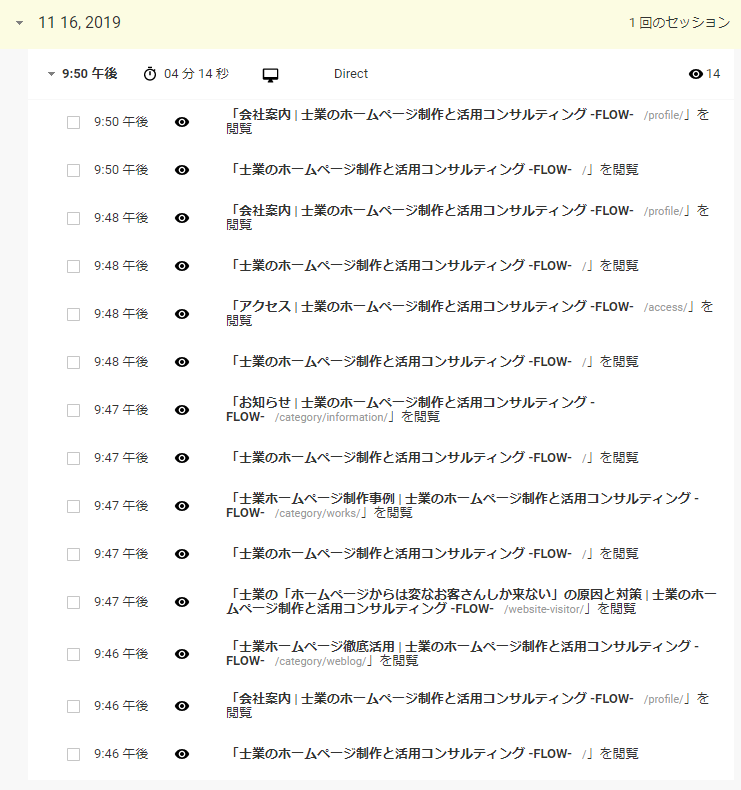Tick the checkbox of the 9:50 /profile/ row
This screenshot has width=741, height=790.
74,122
